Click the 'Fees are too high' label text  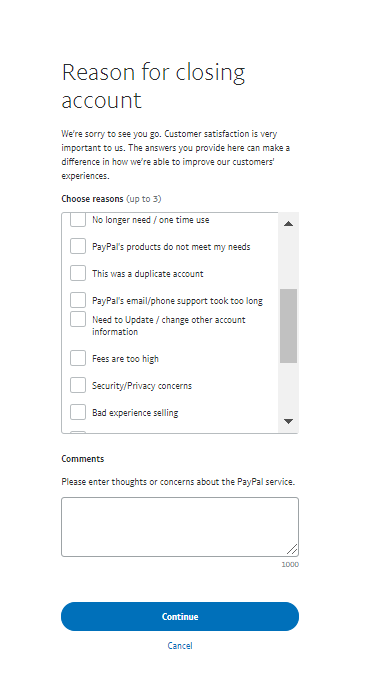click(x=125, y=359)
